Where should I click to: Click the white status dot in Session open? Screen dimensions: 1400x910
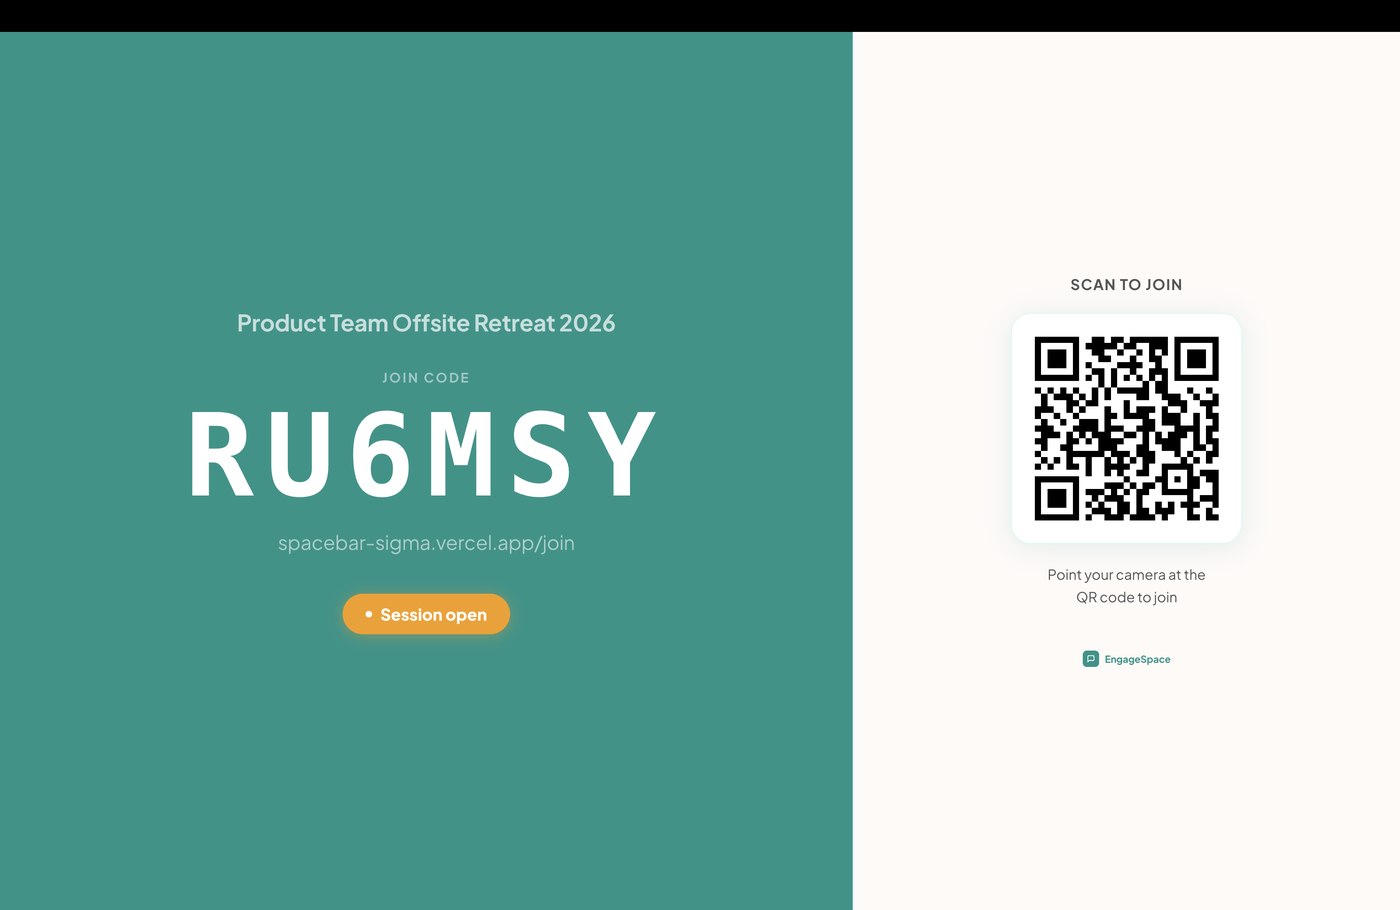point(369,614)
